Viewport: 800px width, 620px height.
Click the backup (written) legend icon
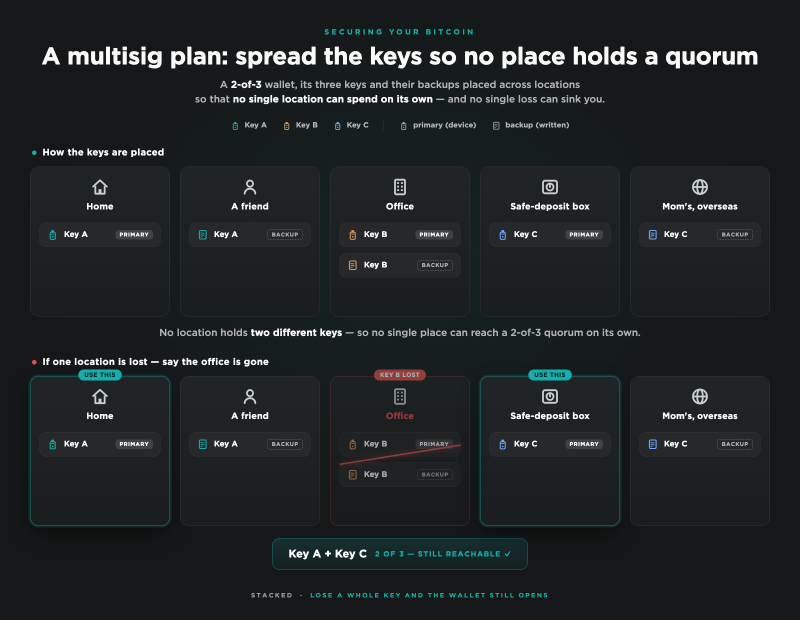coord(496,126)
